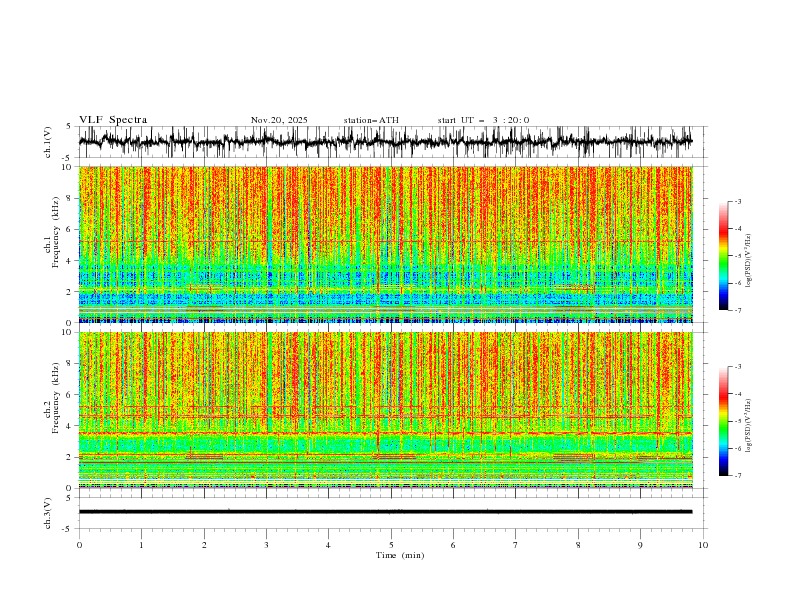The height and width of the screenshot is (612, 792).
Task: Click the ch.1 spectrogram panel
Action: coord(386,244)
